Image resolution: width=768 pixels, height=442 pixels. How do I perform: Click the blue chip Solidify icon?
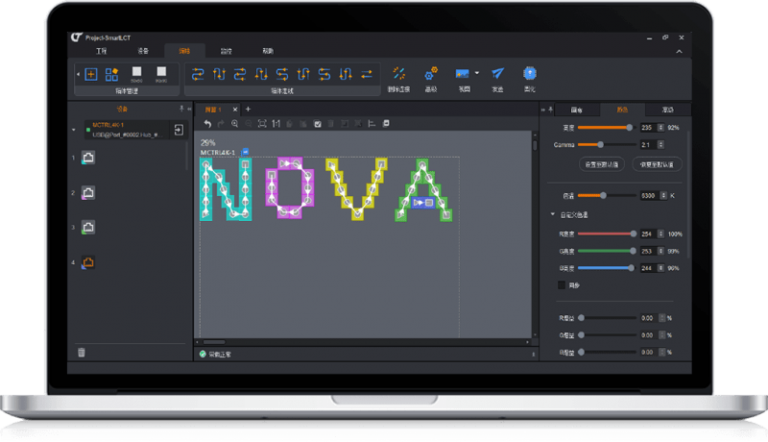coord(529,73)
